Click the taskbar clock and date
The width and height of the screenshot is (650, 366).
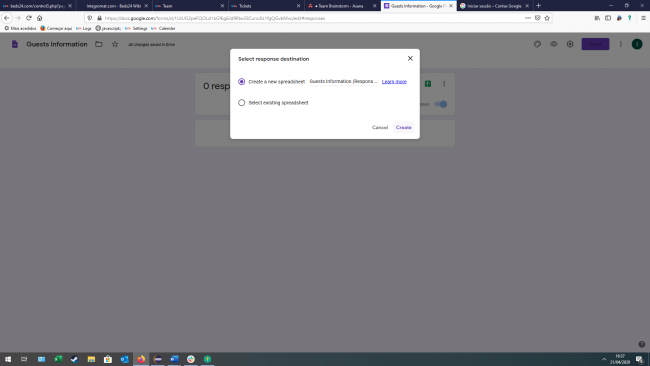(x=620, y=359)
